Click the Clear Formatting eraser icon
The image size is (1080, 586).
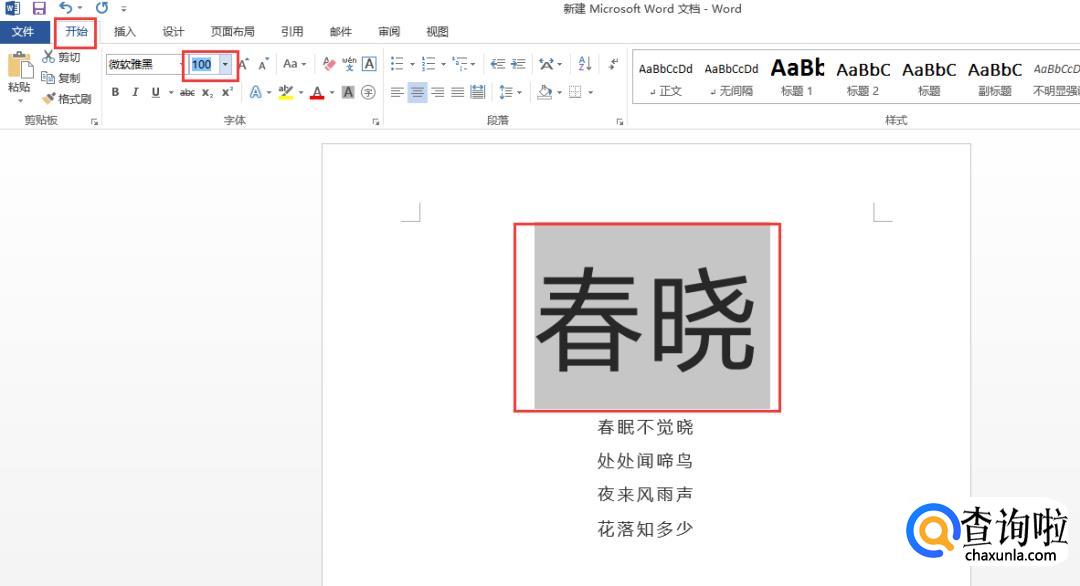click(329, 64)
